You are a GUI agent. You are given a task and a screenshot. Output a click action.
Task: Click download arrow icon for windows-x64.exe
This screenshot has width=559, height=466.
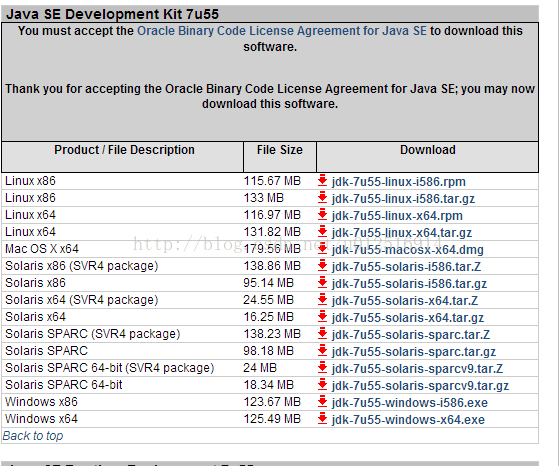(x=322, y=419)
